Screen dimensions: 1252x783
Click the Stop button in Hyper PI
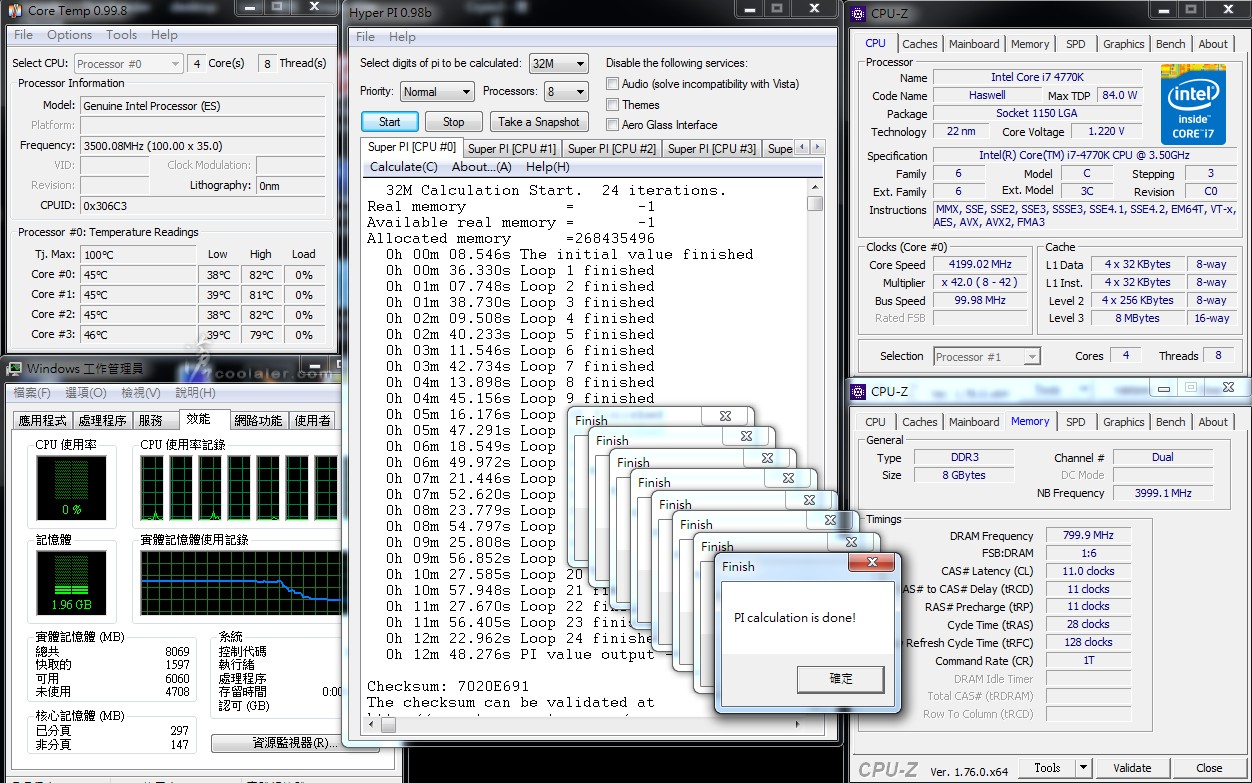click(454, 122)
